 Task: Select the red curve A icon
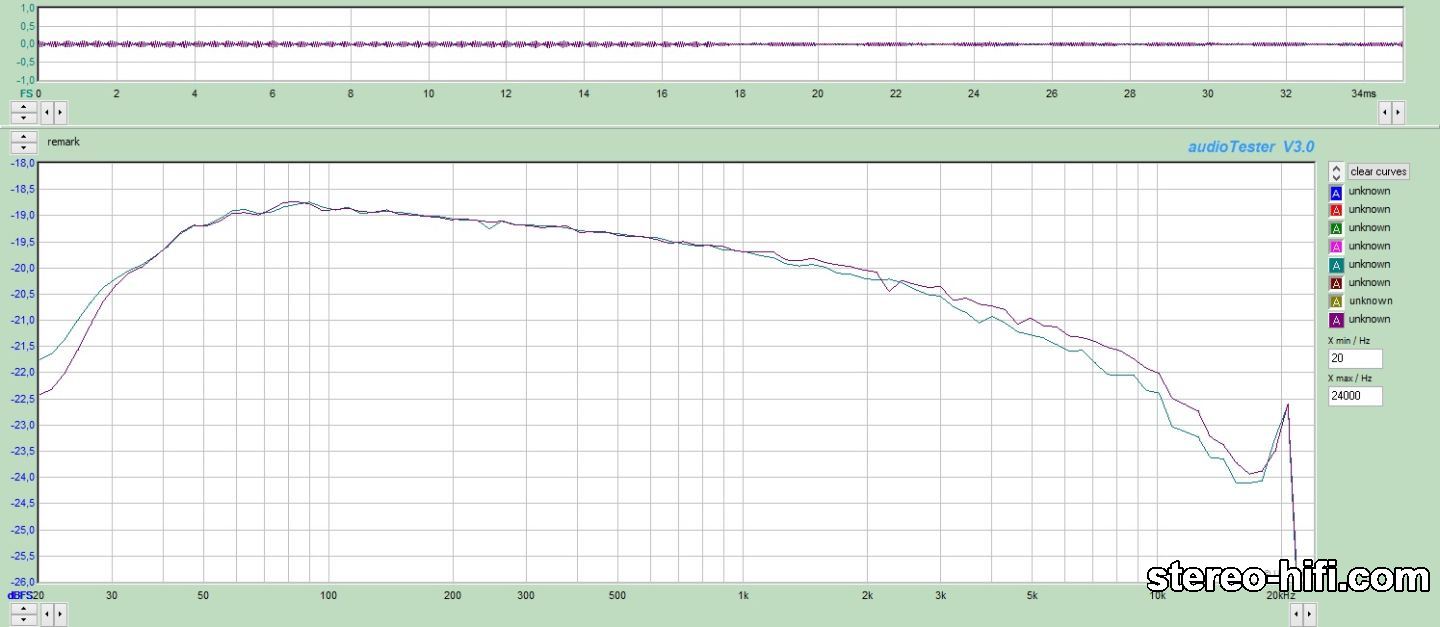1335,210
